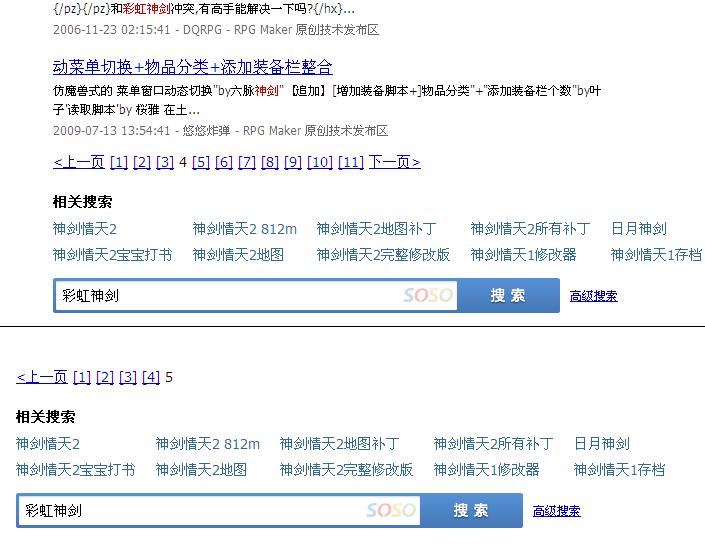Screen dimensions: 705x549
Task: Click snippet line containing 冲突,有高手能解决一下吗
Action: click(x=204, y=9)
